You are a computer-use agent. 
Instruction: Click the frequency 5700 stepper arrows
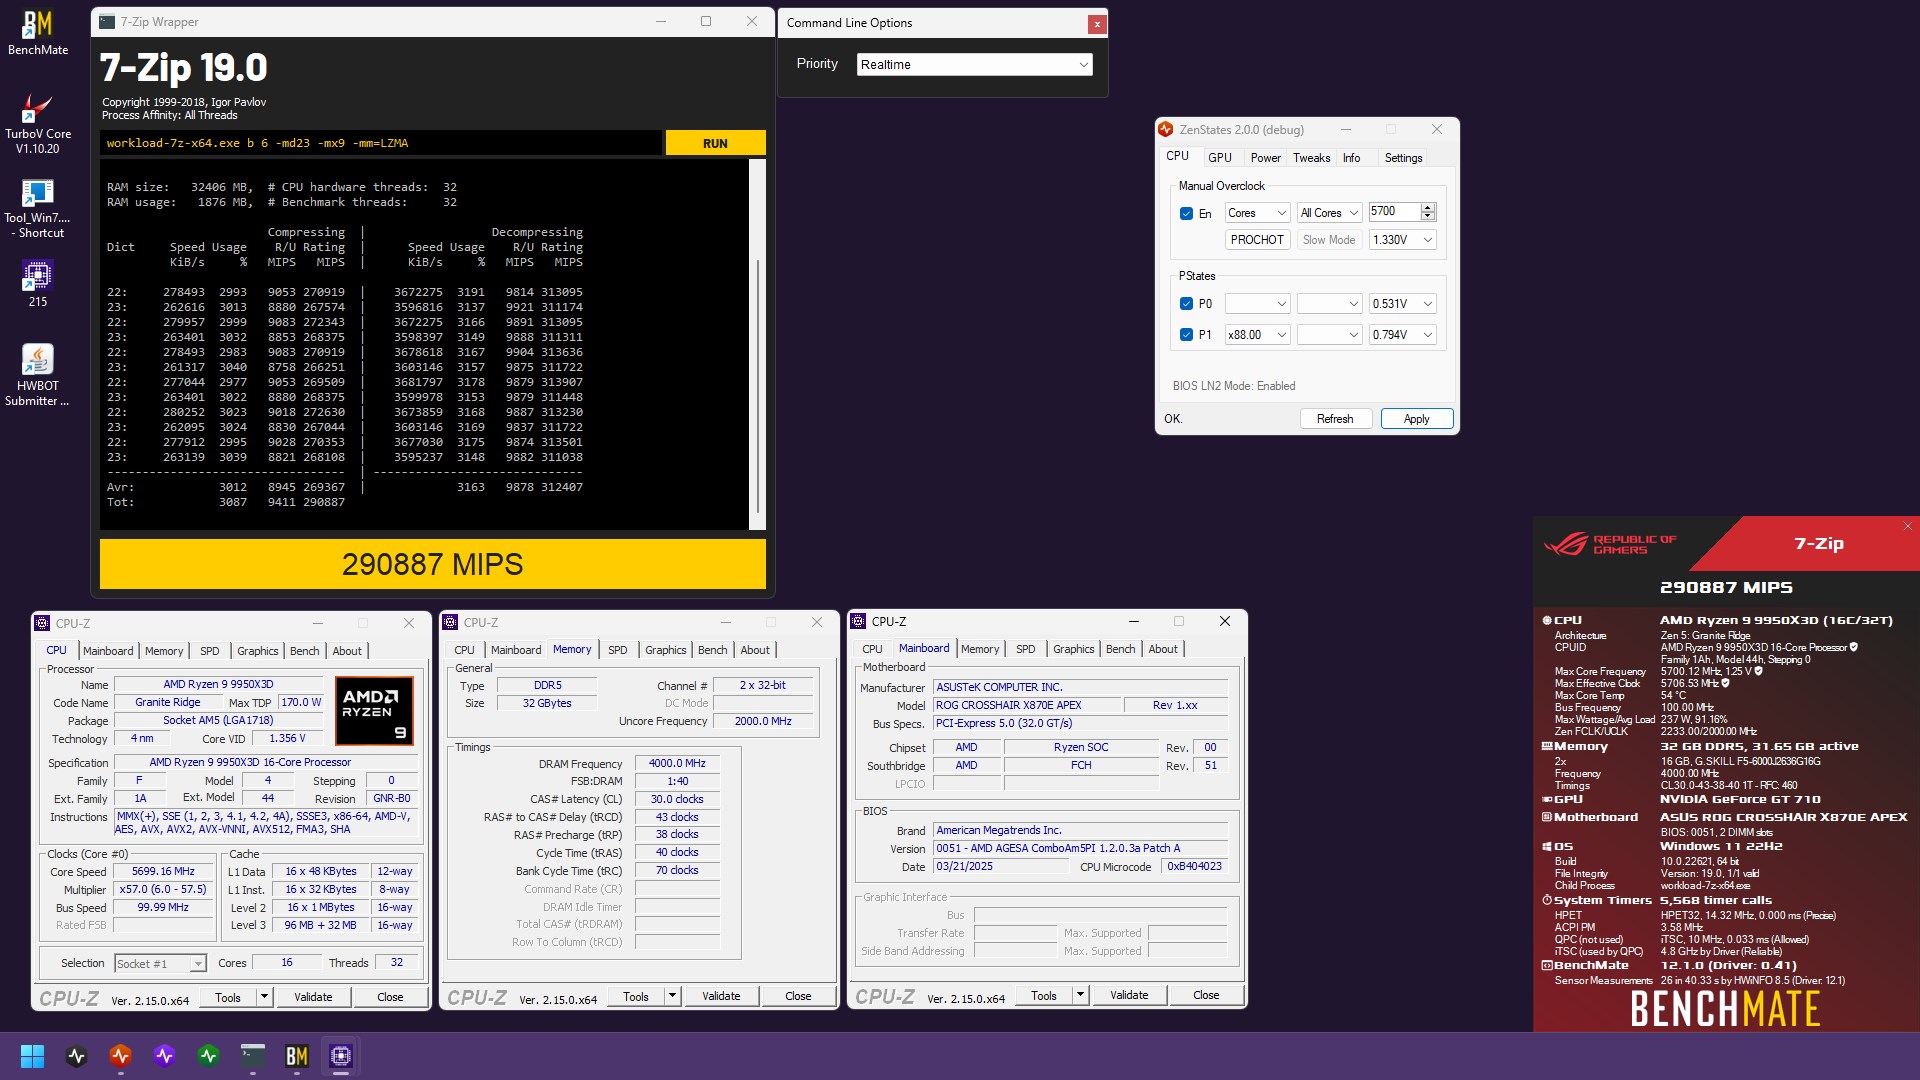click(x=1428, y=212)
